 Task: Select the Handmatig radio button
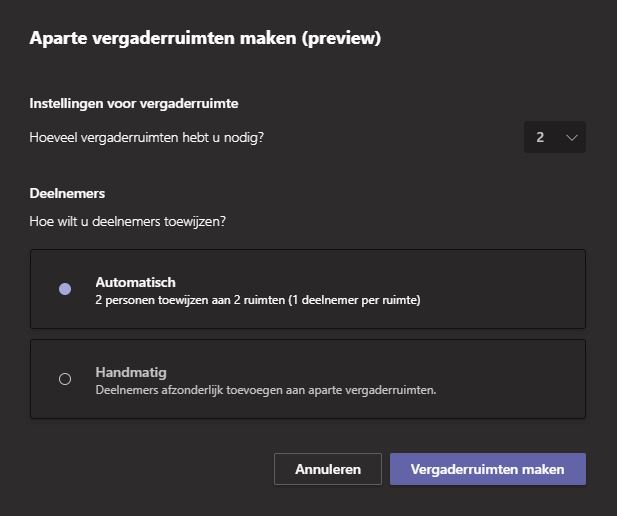[65, 379]
